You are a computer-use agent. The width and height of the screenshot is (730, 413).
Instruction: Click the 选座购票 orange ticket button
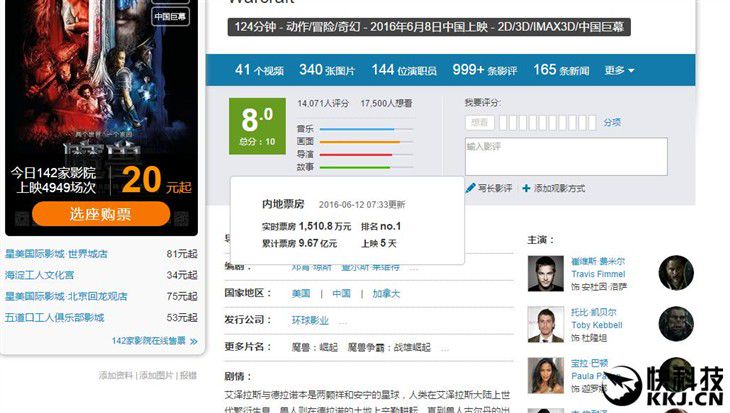101,214
